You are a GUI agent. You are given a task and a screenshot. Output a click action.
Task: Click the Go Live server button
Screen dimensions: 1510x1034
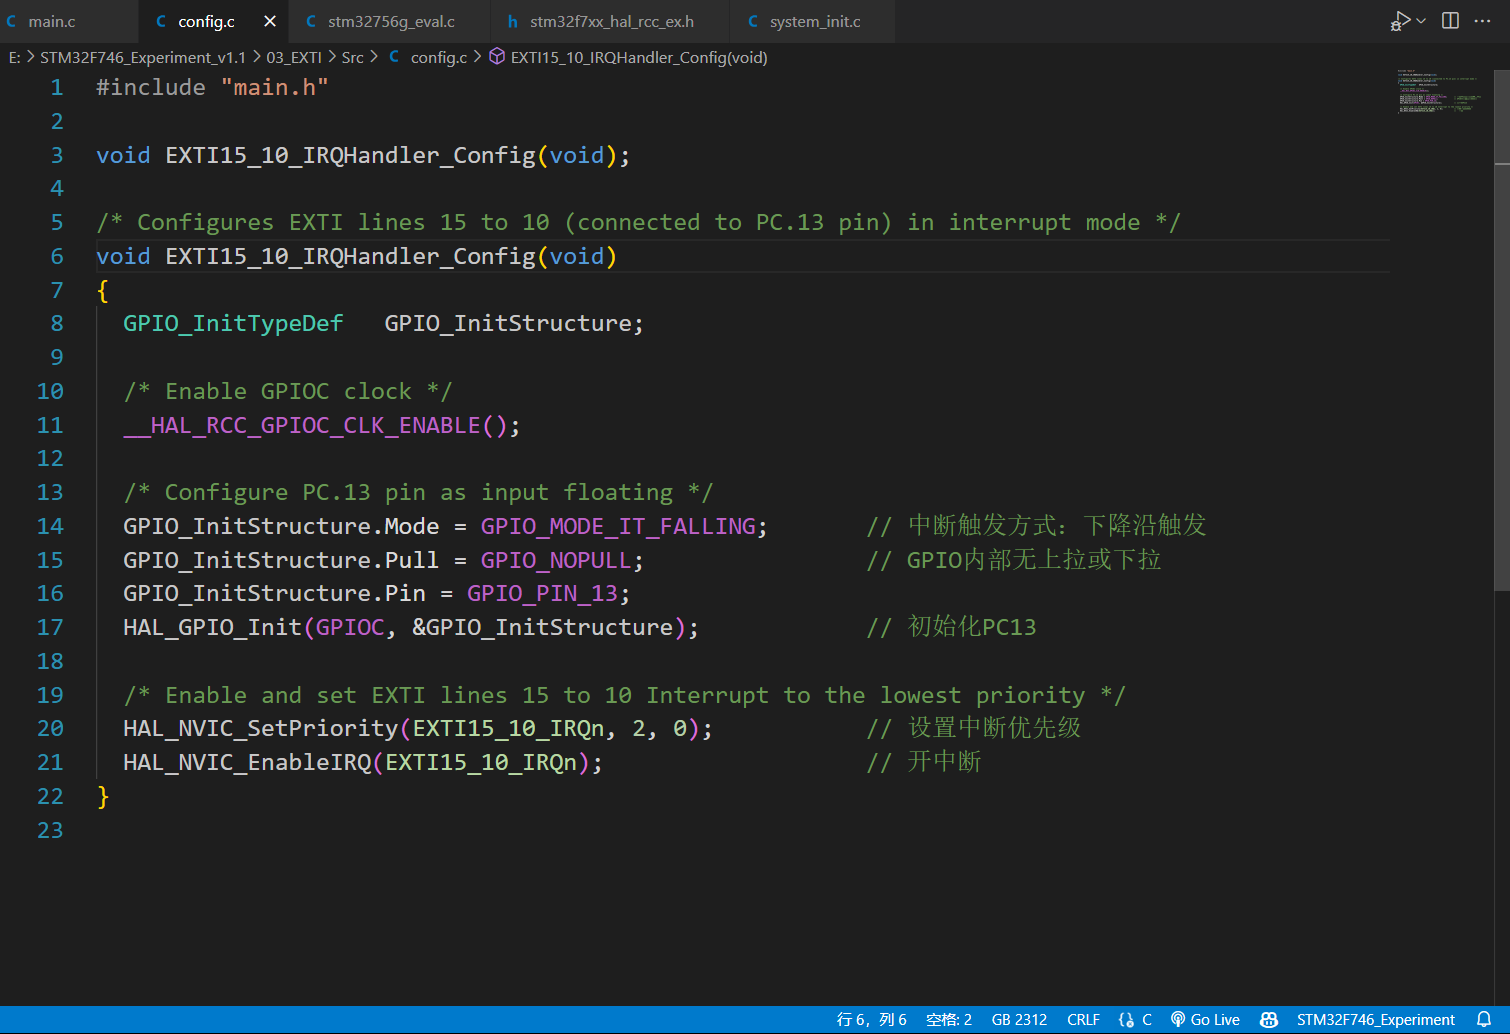1205,1020
